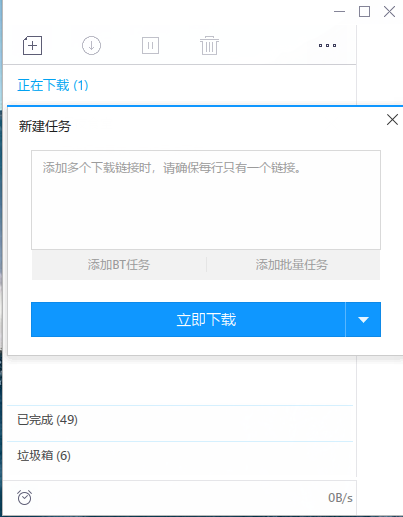Click the alarm clock scheduled download icon
403x517 pixels.
point(24,498)
